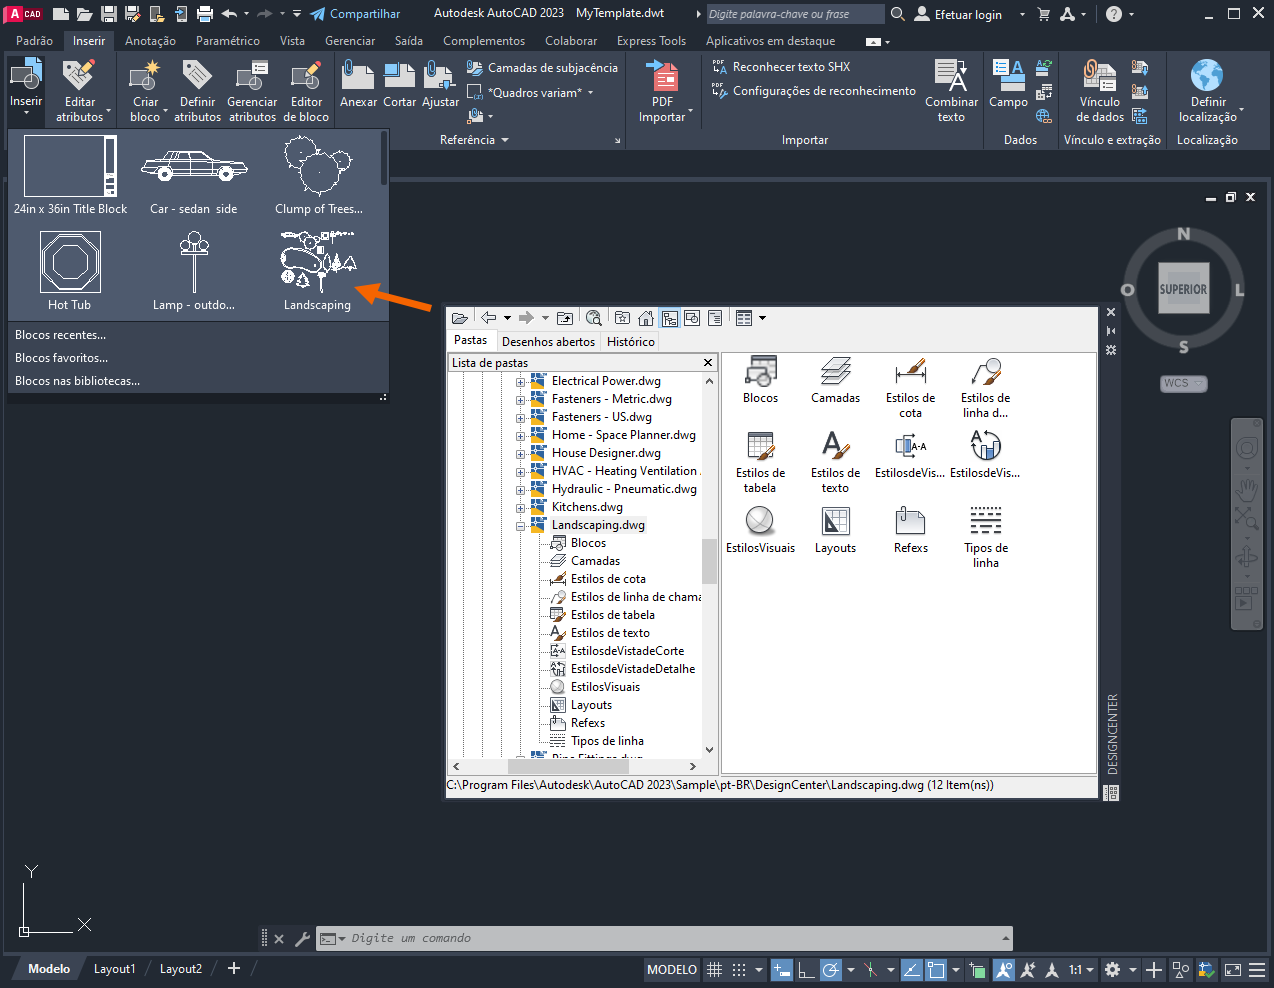Open Configurações de reconhecimento

click(813, 91)
